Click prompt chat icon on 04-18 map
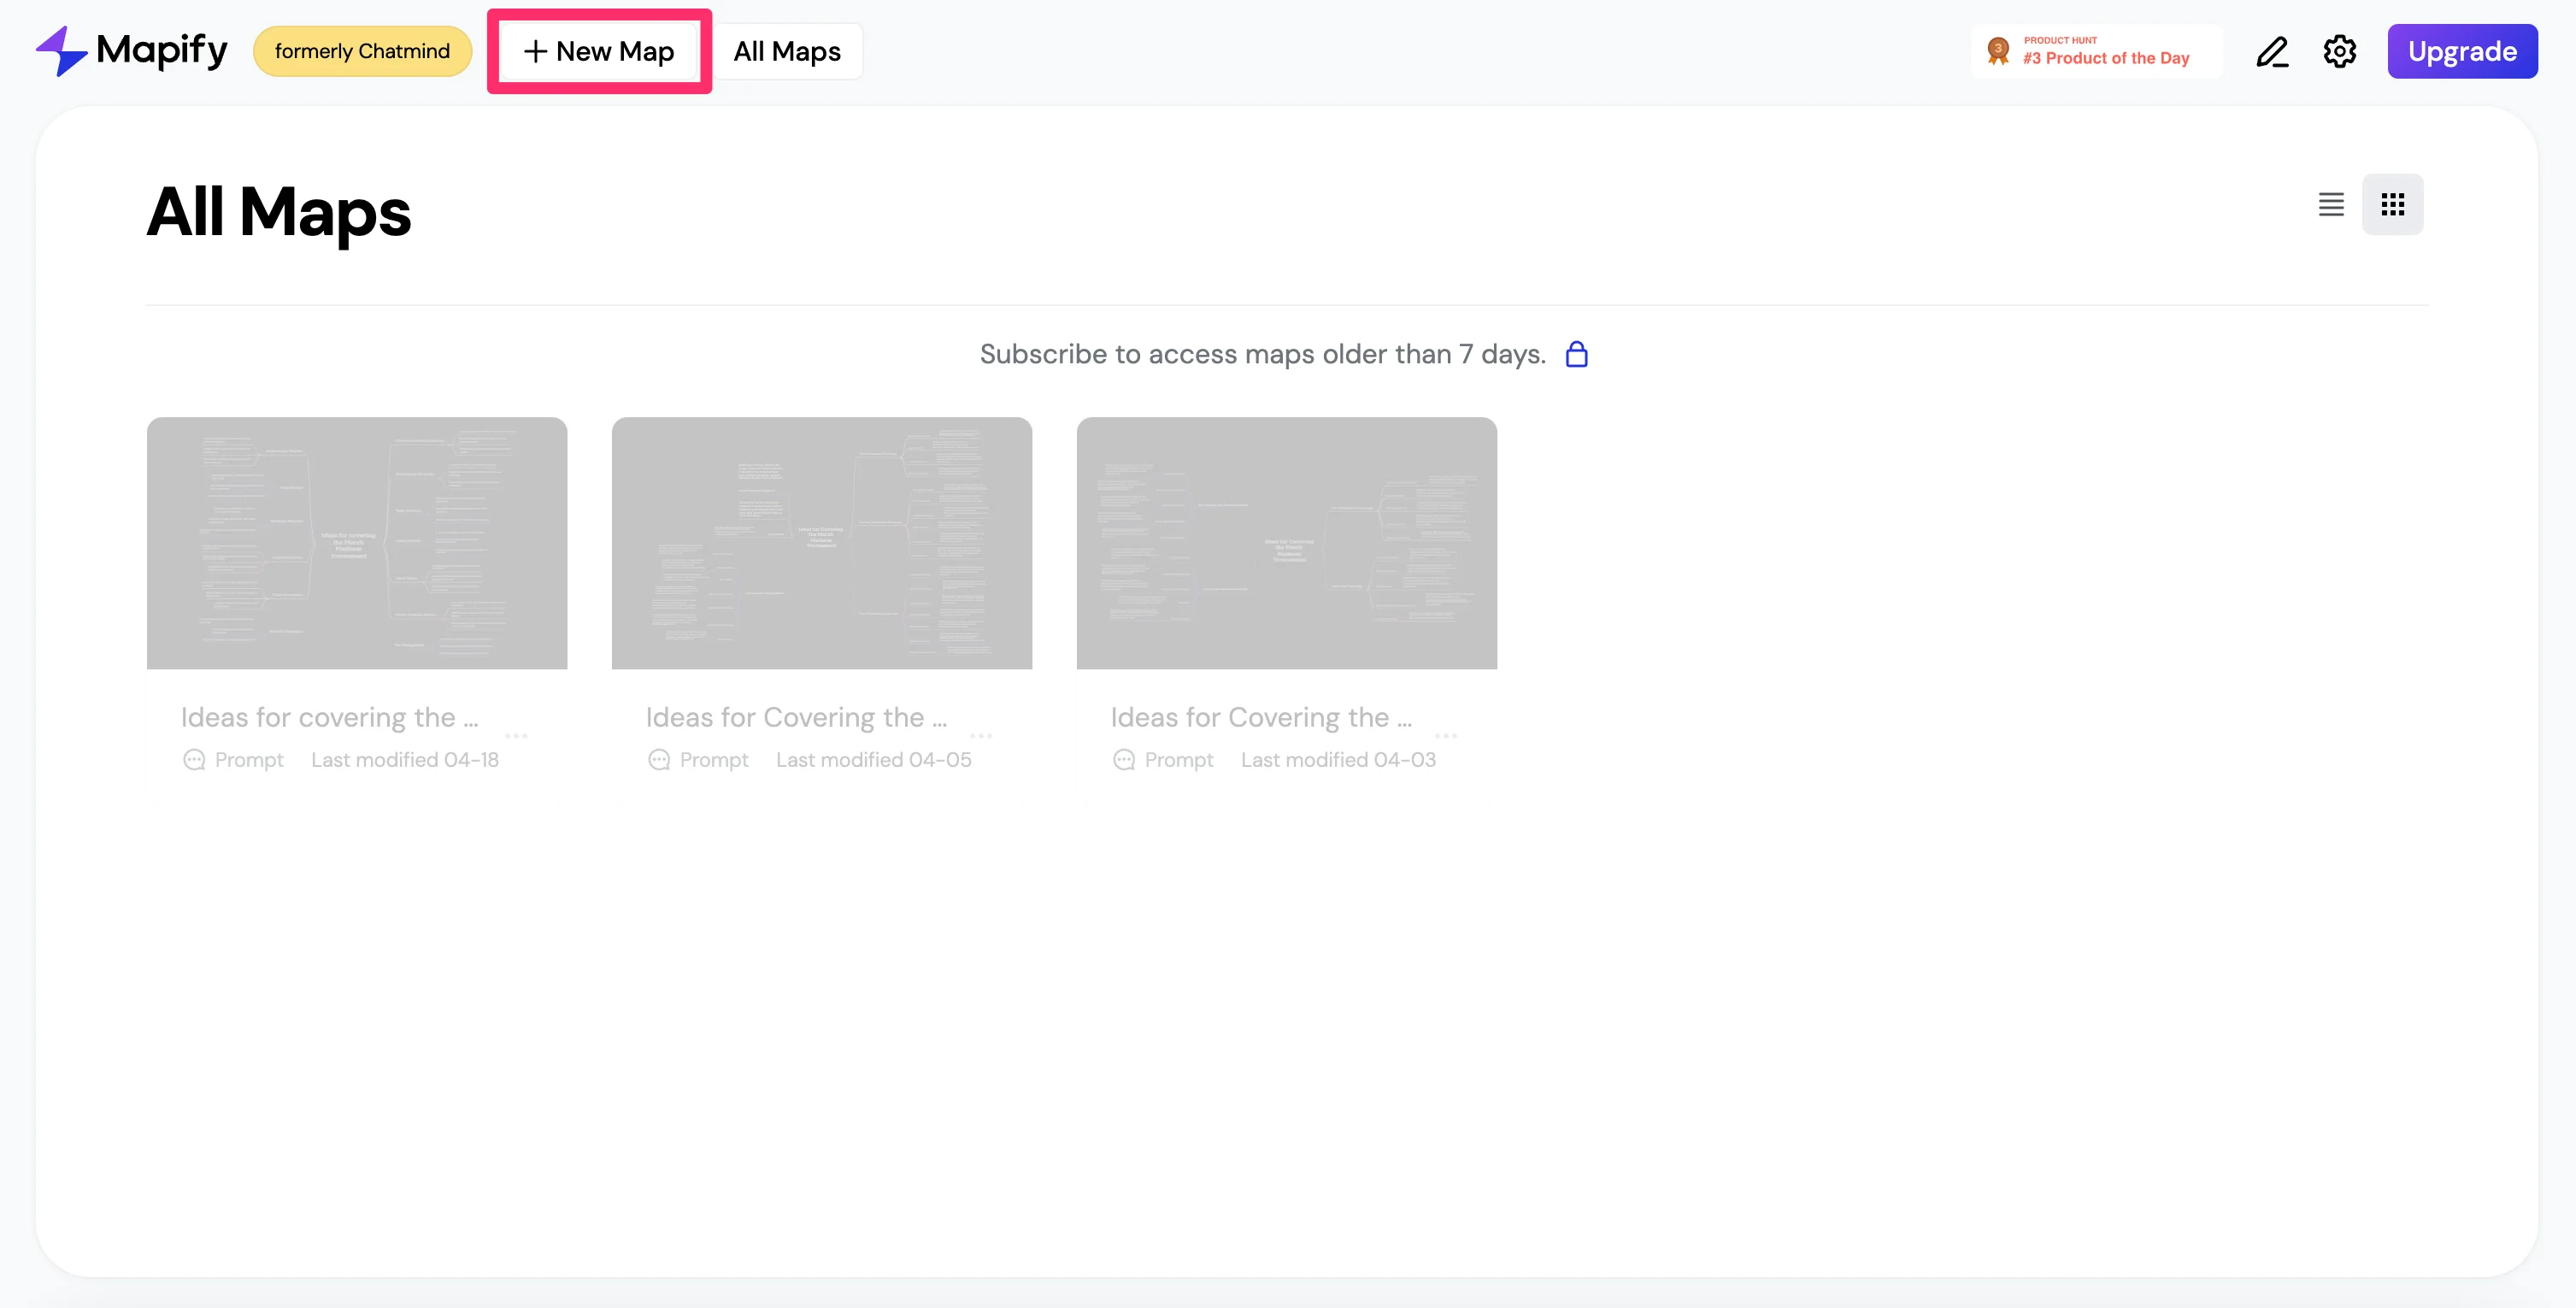Image resolution: width=2576 pixels, height=1308 pixels. [194, 760]
